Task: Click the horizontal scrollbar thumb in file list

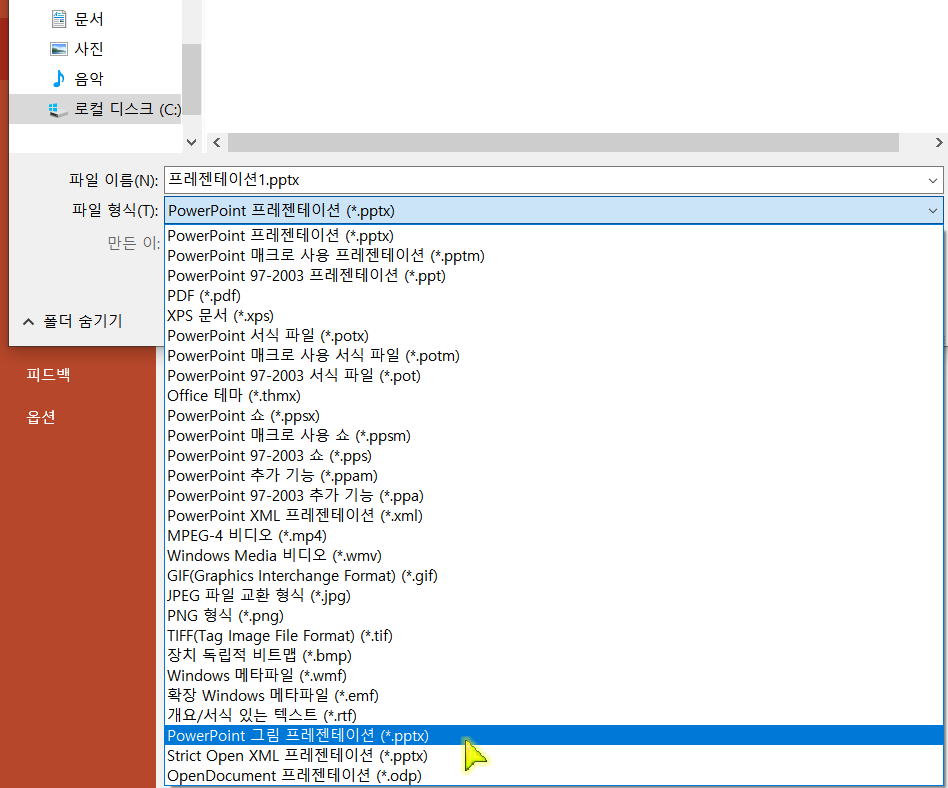Action: pos(563,143)
